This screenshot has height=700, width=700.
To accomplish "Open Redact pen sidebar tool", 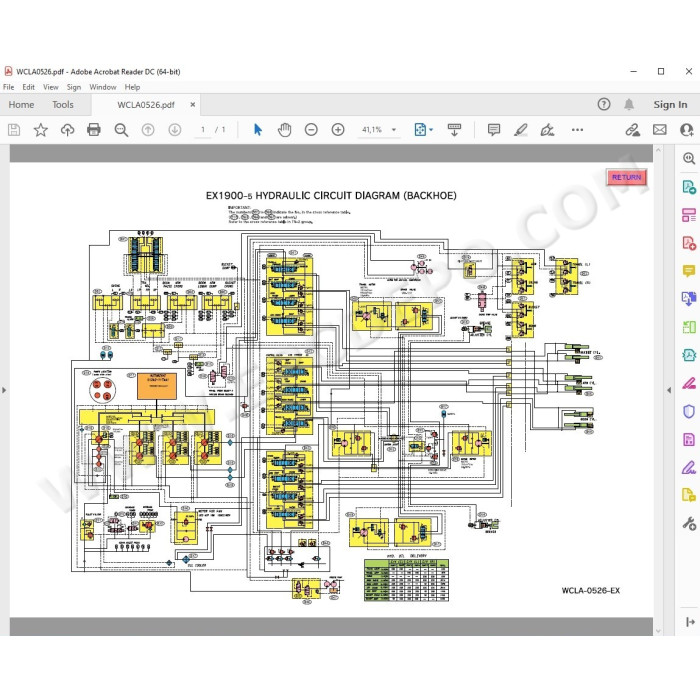I will point(689,383).
